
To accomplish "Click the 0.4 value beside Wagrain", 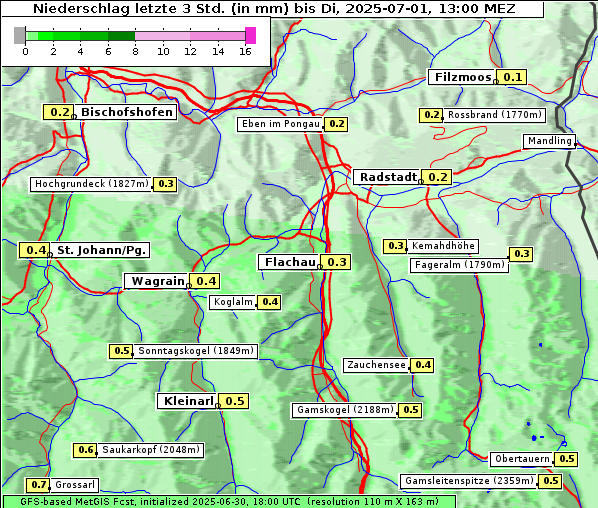I will pyautogui.click(x=205, y=281).
